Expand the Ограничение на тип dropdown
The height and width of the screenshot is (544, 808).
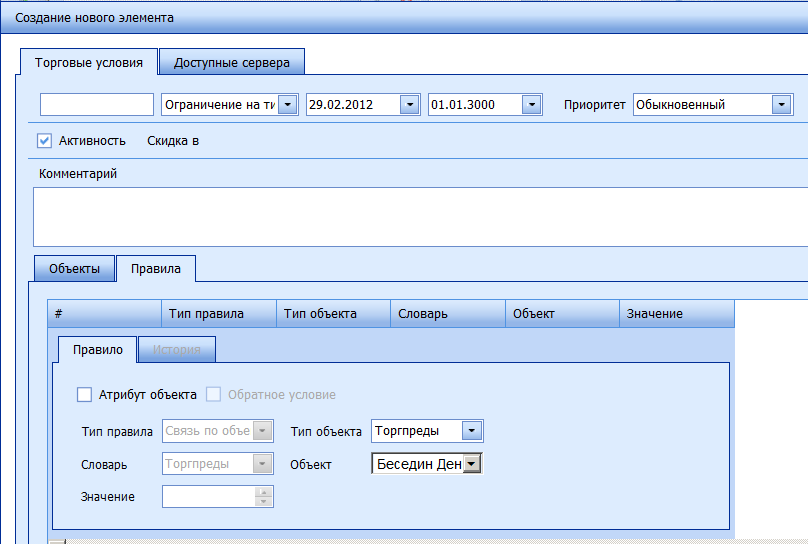288,104
